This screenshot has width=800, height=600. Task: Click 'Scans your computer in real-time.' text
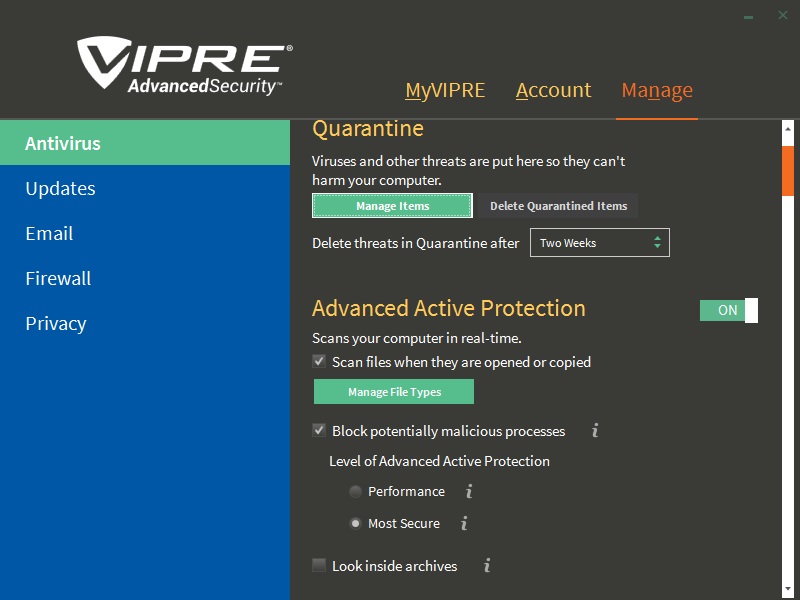[417, 338]
